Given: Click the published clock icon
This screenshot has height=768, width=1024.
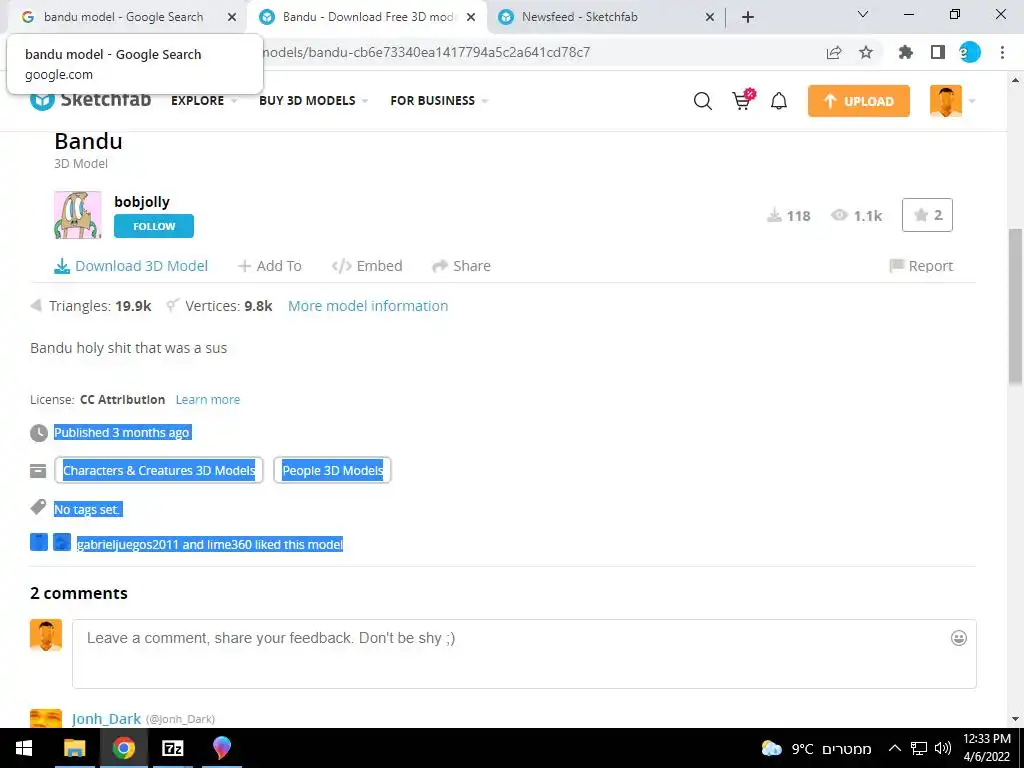Looking at the screenshot, I should (x=39, y=432).
